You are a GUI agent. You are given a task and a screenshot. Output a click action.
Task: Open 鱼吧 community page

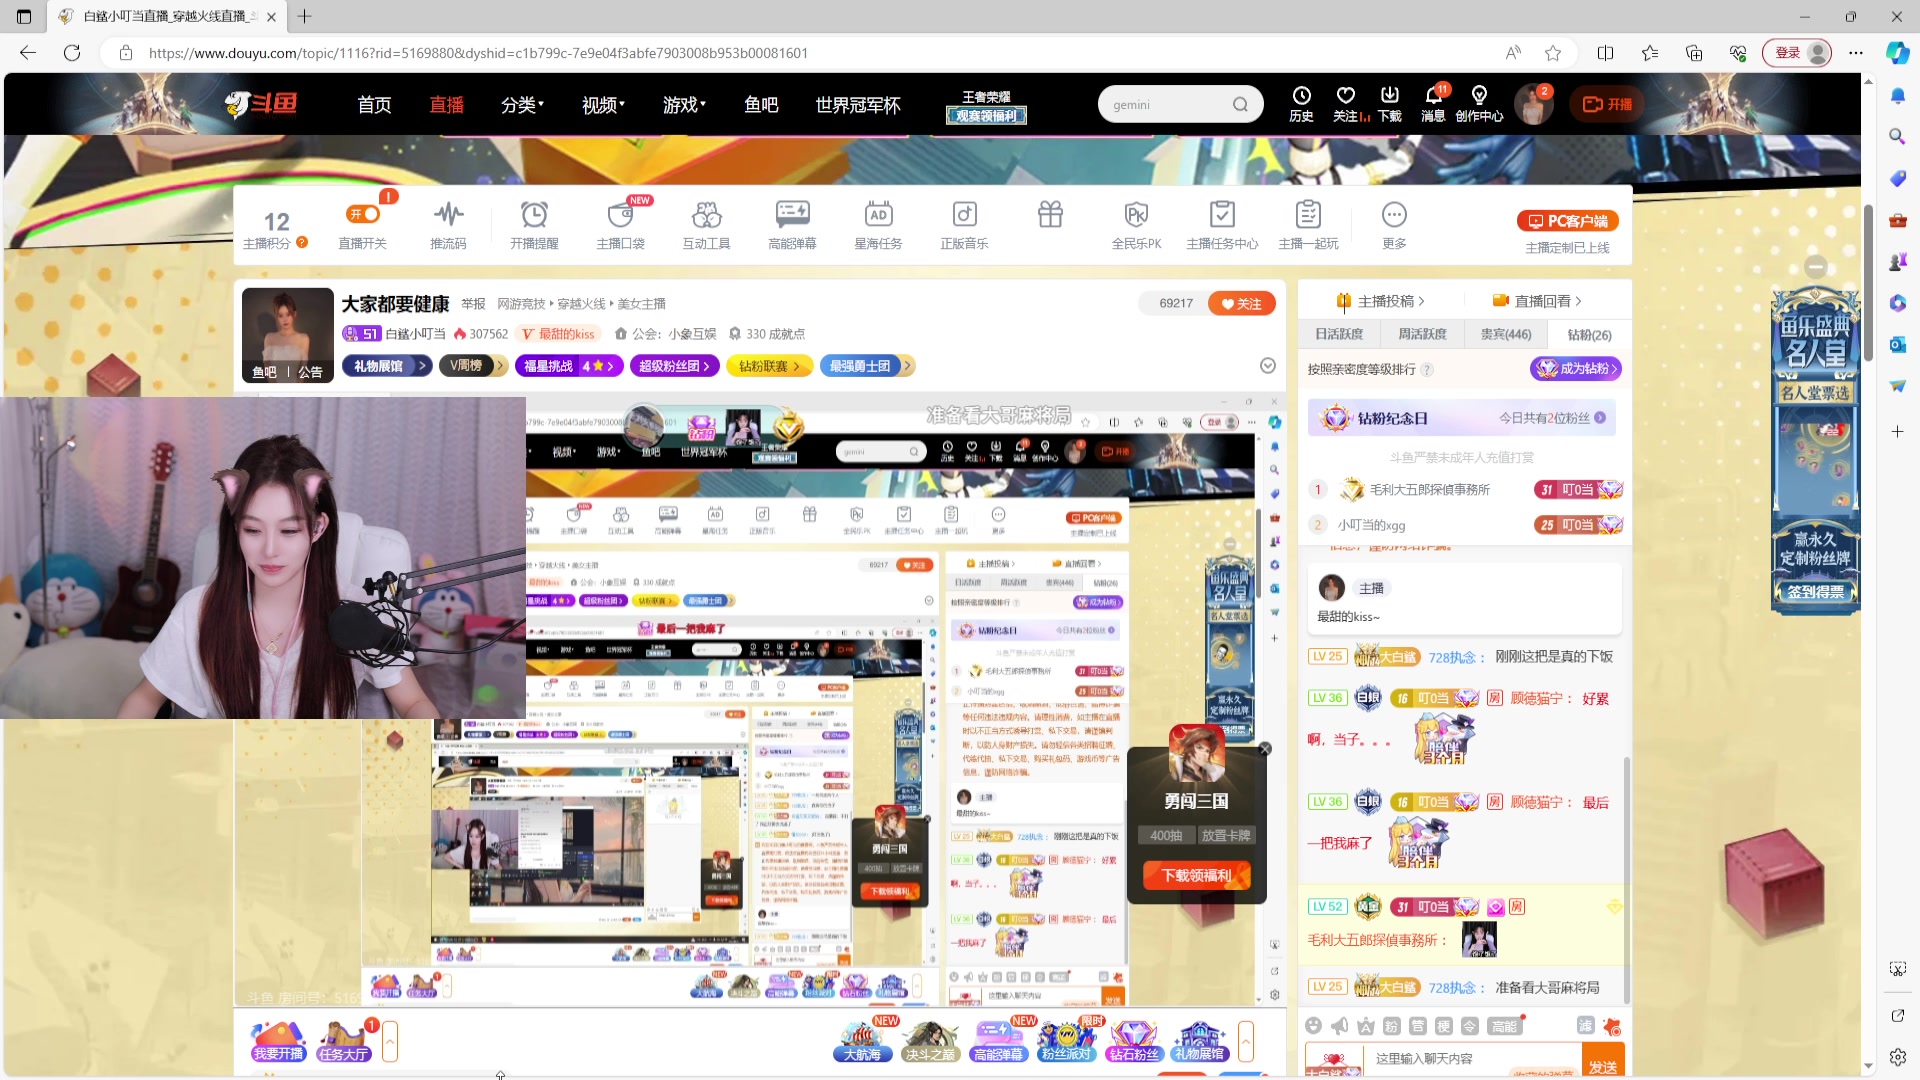tap(761, 104)
